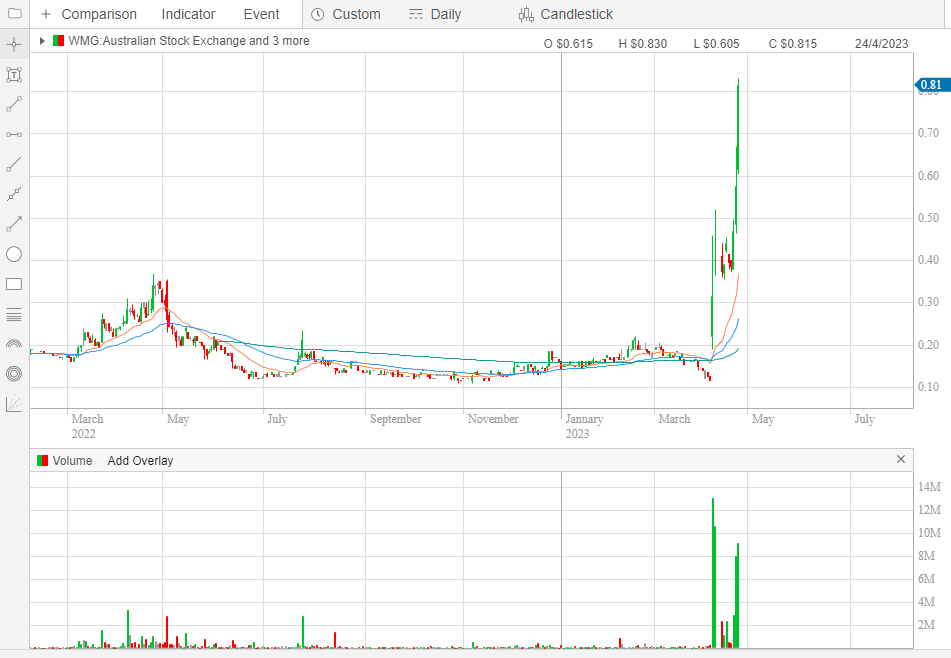Select the extended dashed line tool

click(x=14, y=194)
